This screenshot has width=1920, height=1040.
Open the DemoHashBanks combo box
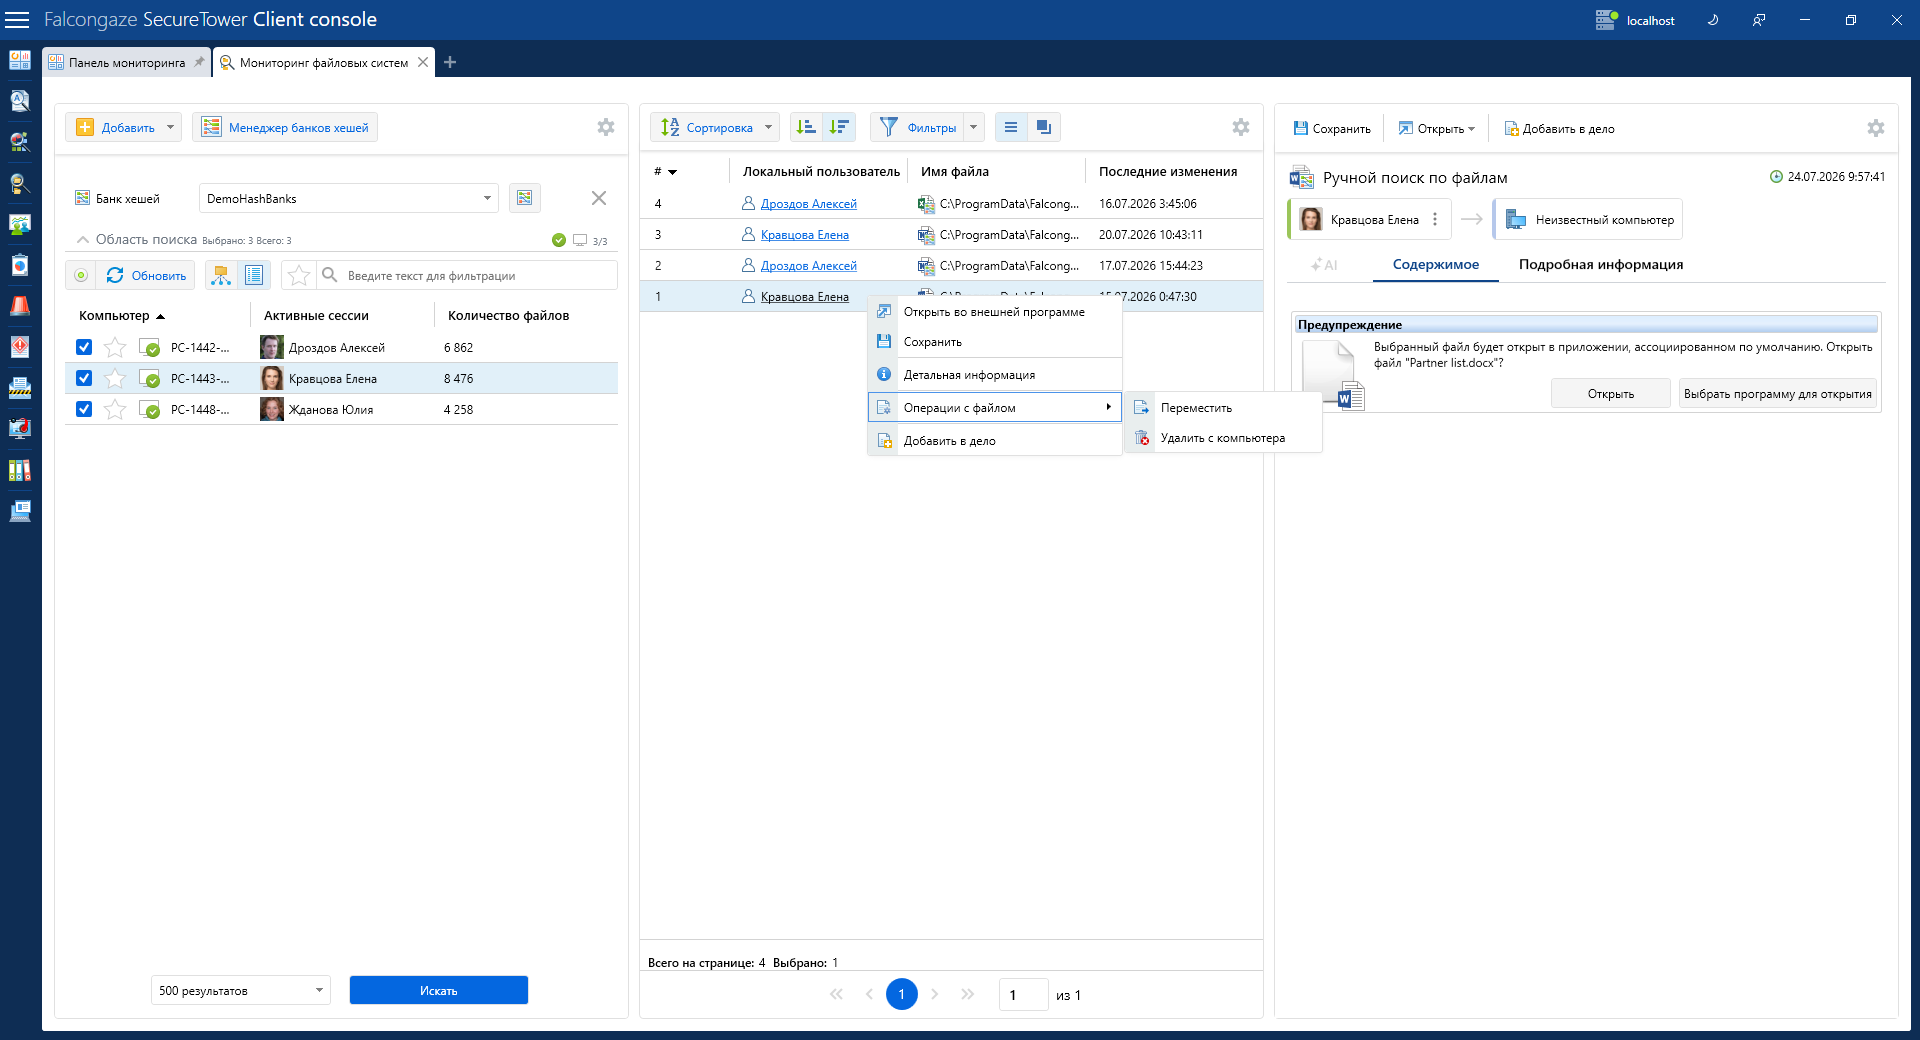[349, 198]
